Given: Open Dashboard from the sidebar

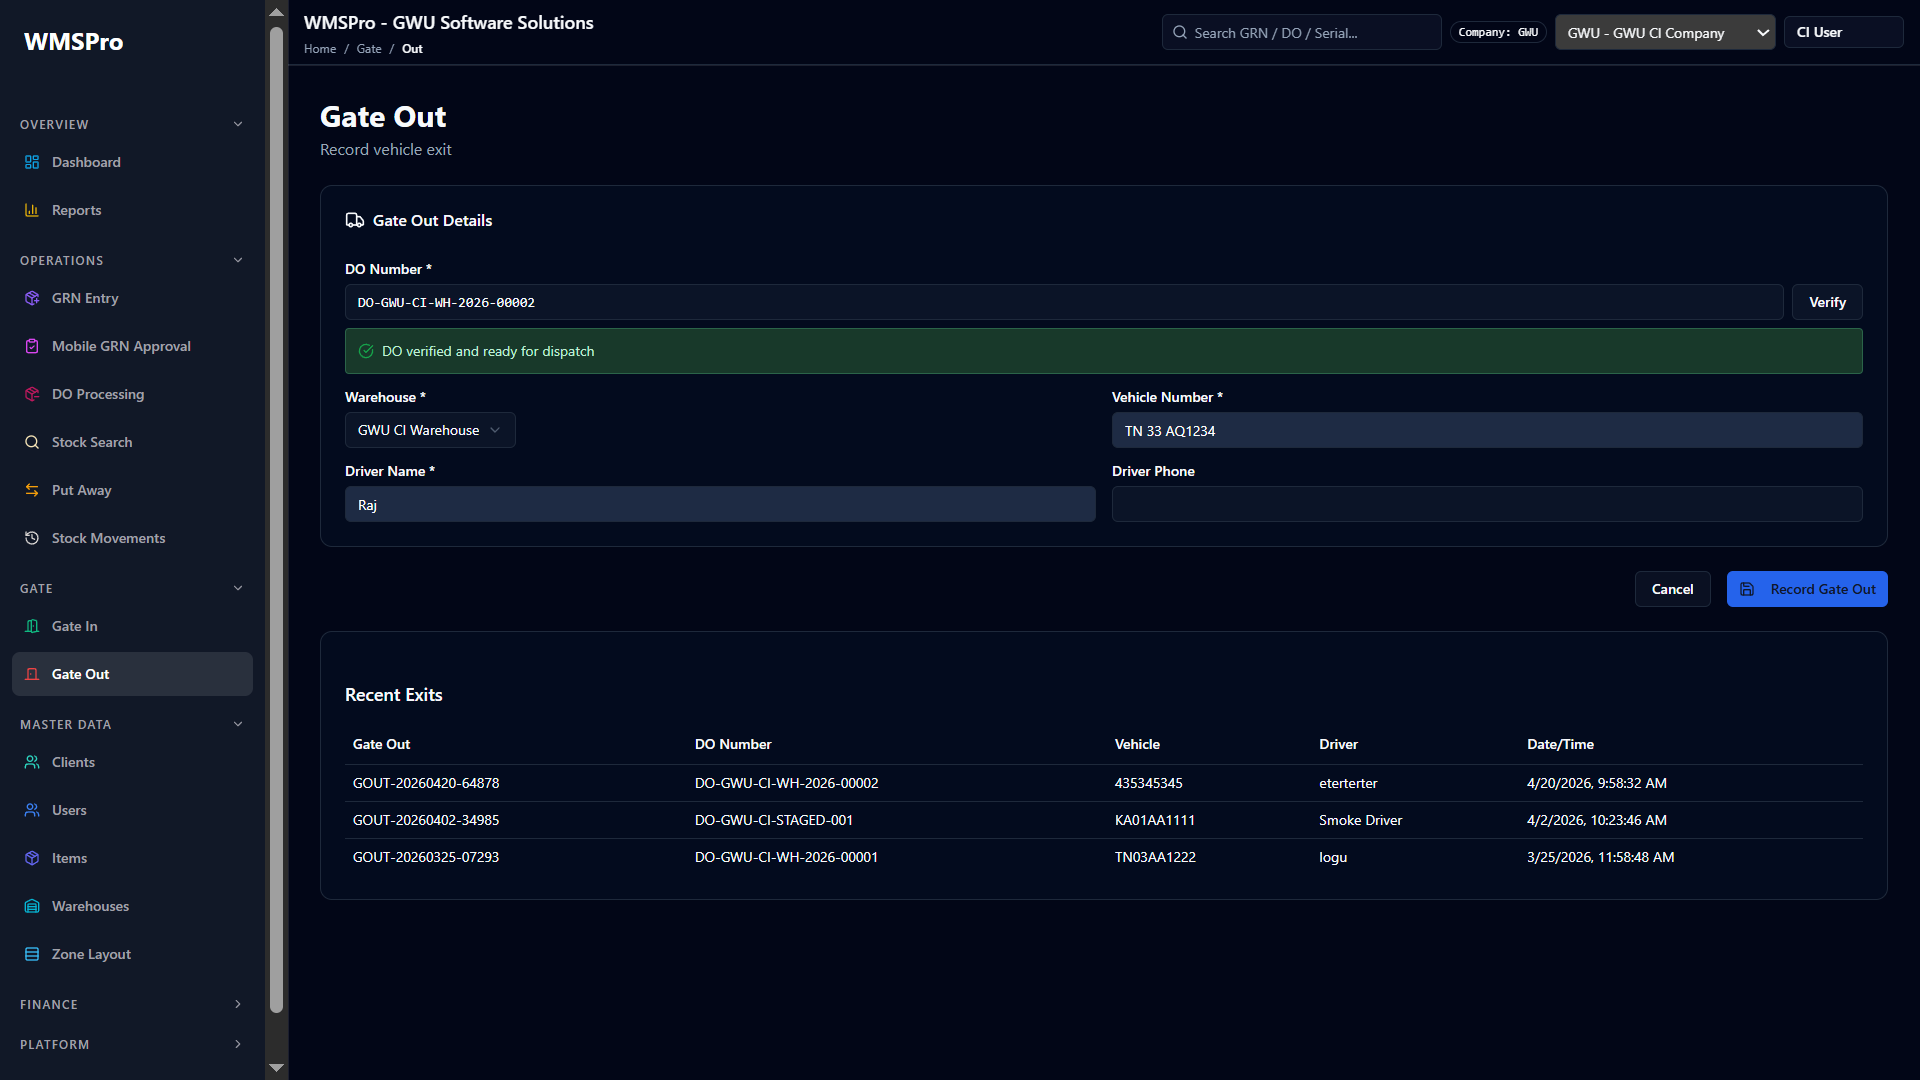Looking at the screenshot, I should (132, 162).
